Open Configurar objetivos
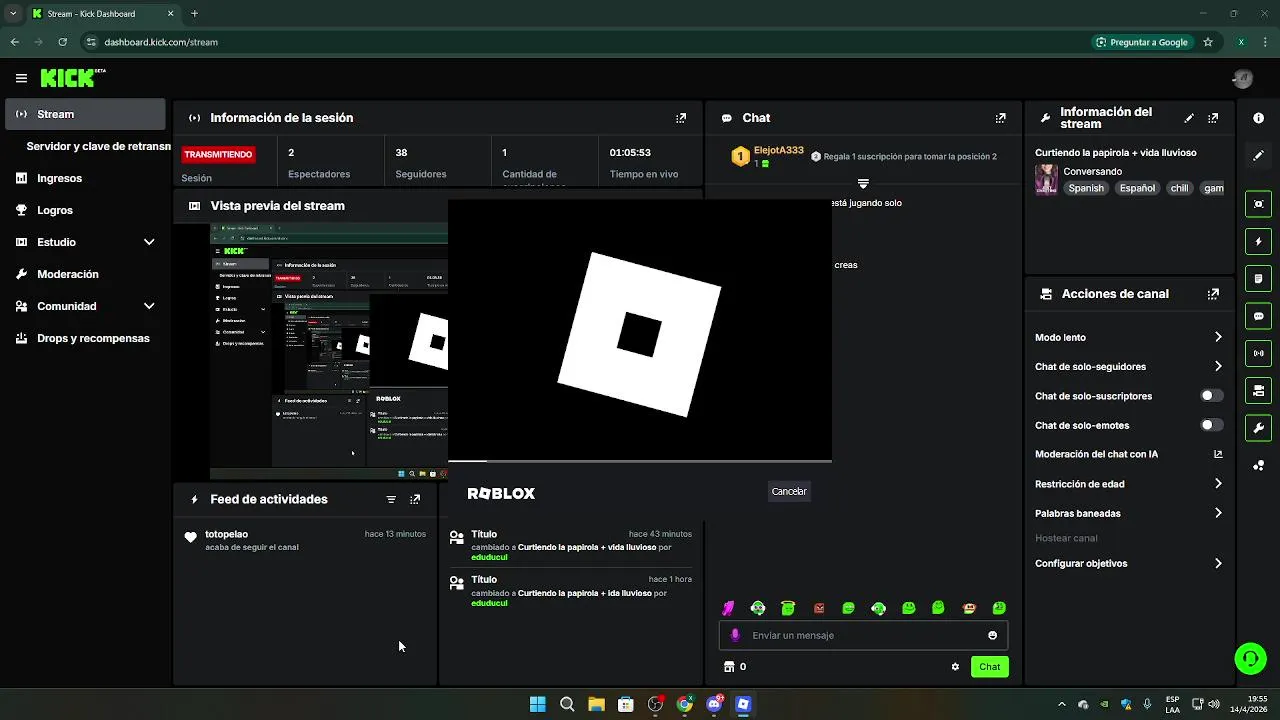Image resolution: width=1280 pixels, height=720 pixels. (x=1129, y=564)
